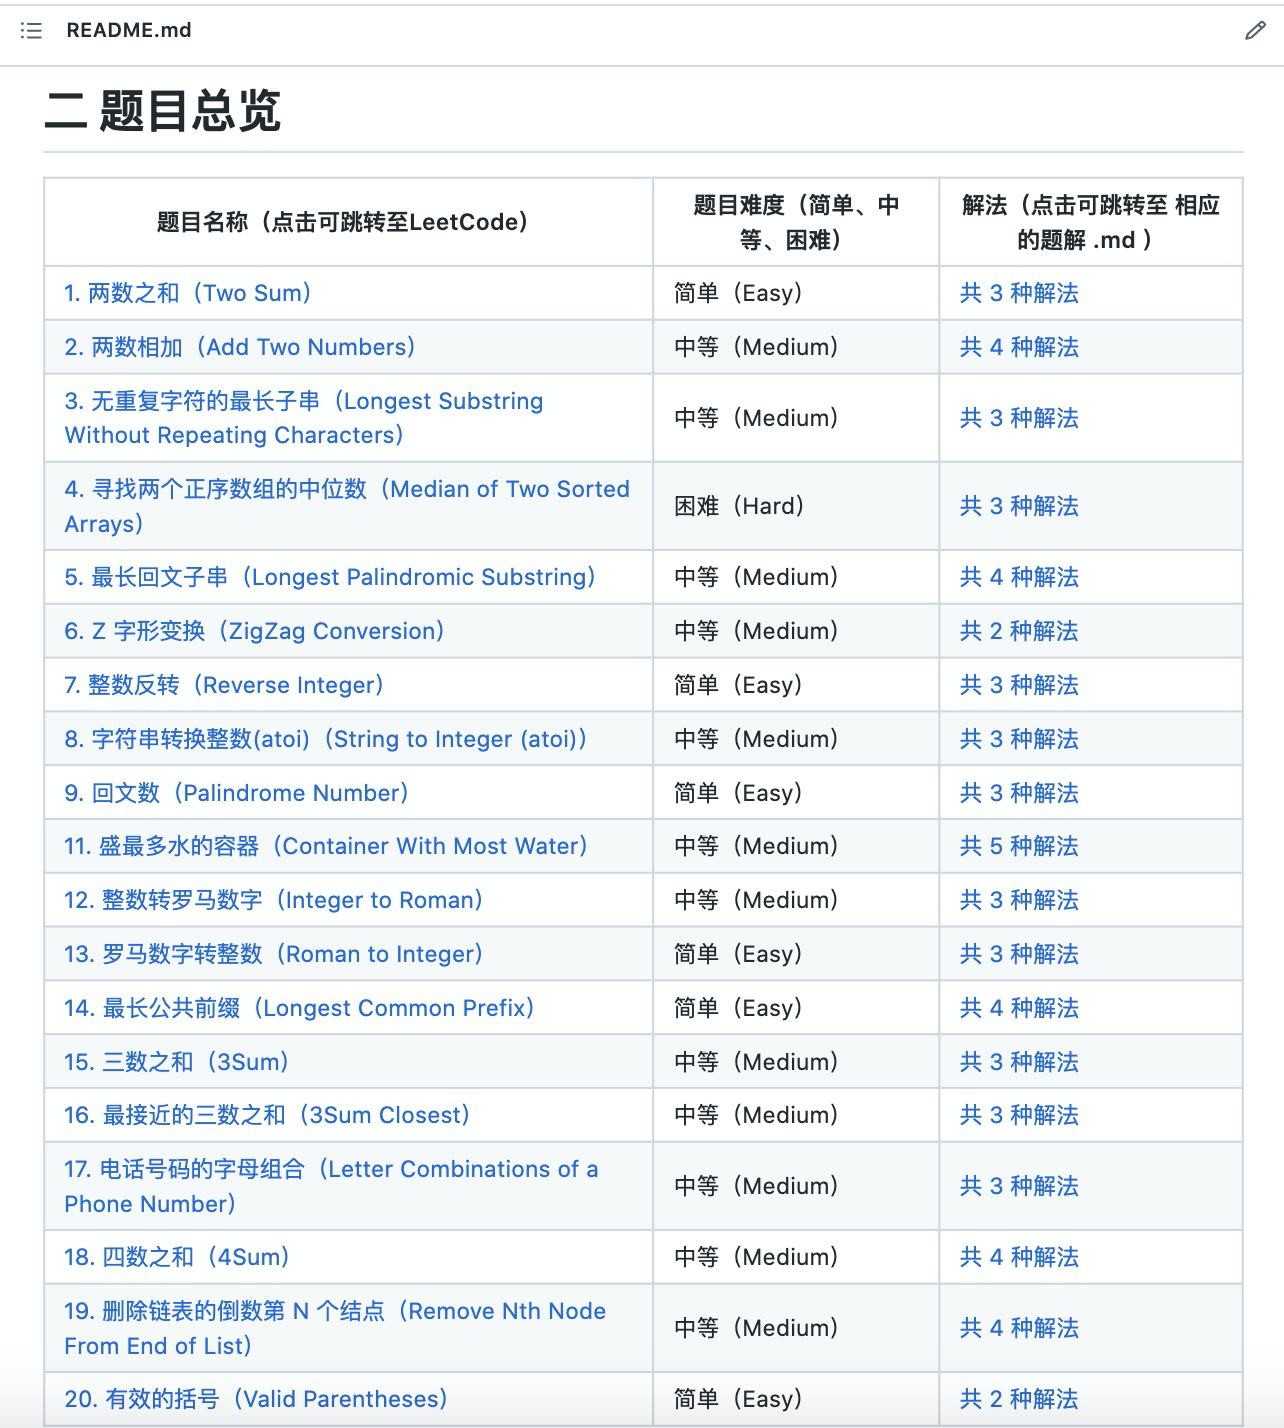This screenshot has height=1428, width=1284.
Task: Click the edit pencil icon for README.md
Action: click(x=1254, y=31)
